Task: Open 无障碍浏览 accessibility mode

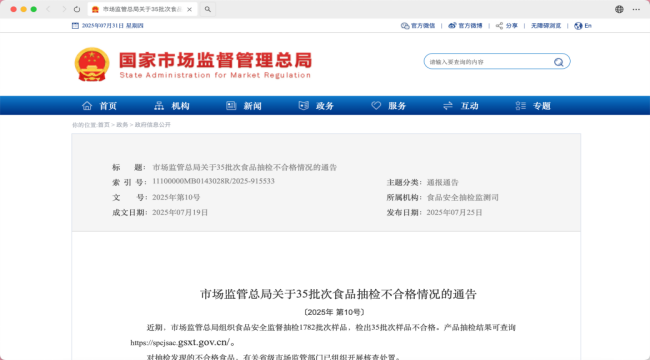Action: [x=546, y=26]
